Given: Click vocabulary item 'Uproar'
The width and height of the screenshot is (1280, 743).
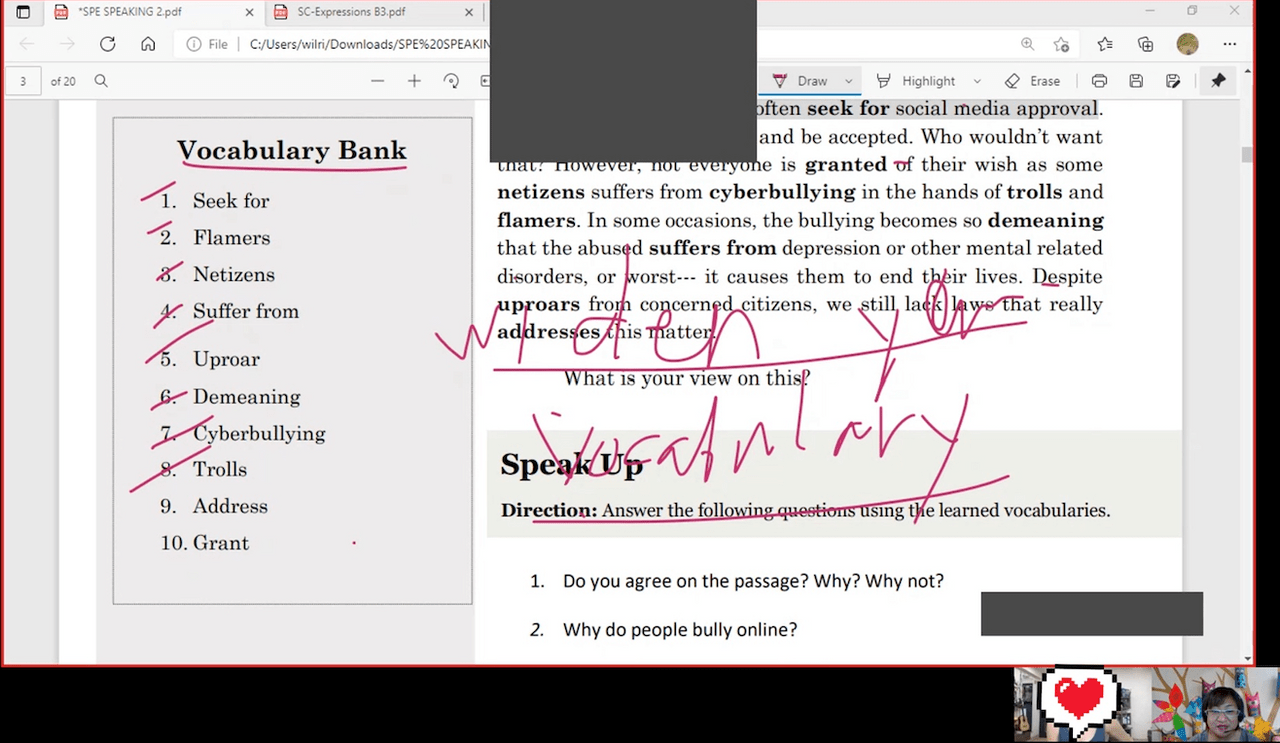Looking at the screenshot, I should tap(226, 360).
